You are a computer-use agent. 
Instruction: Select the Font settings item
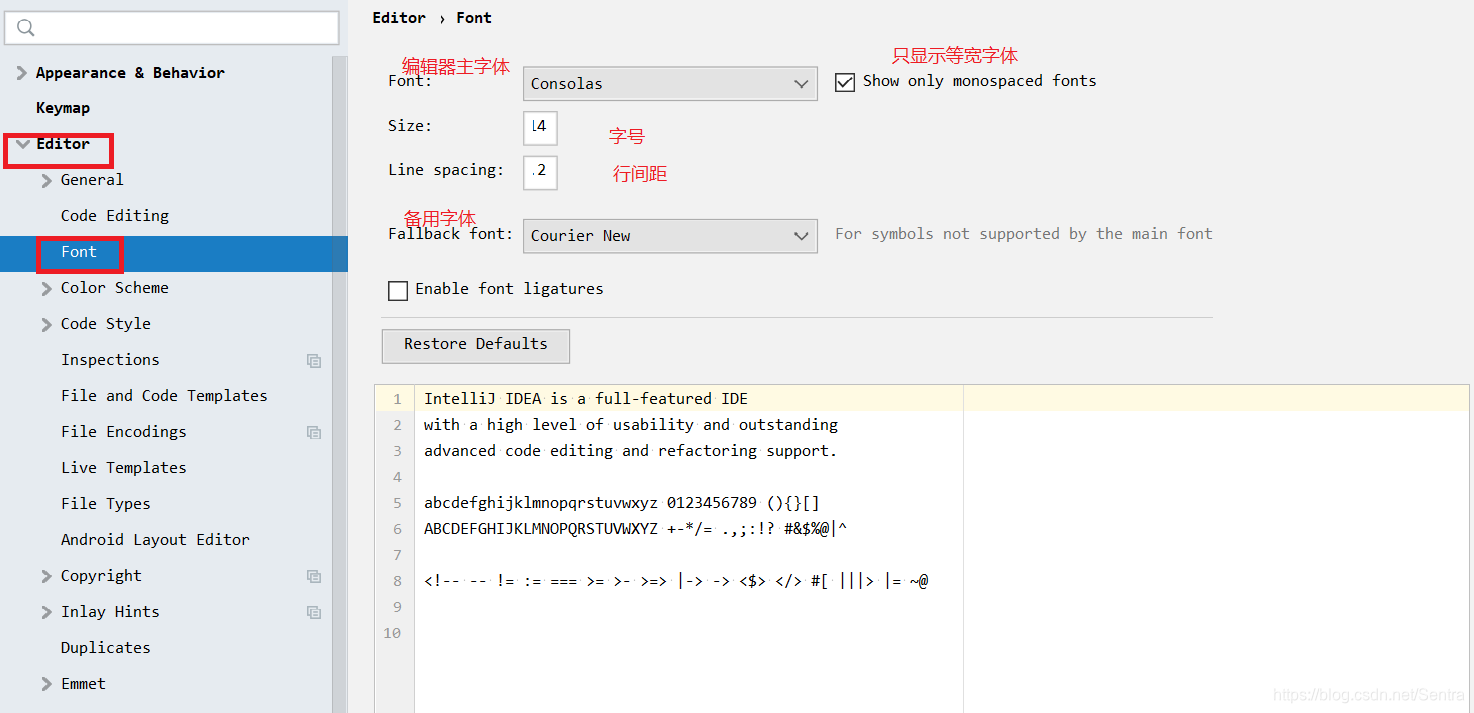(79, 252)
